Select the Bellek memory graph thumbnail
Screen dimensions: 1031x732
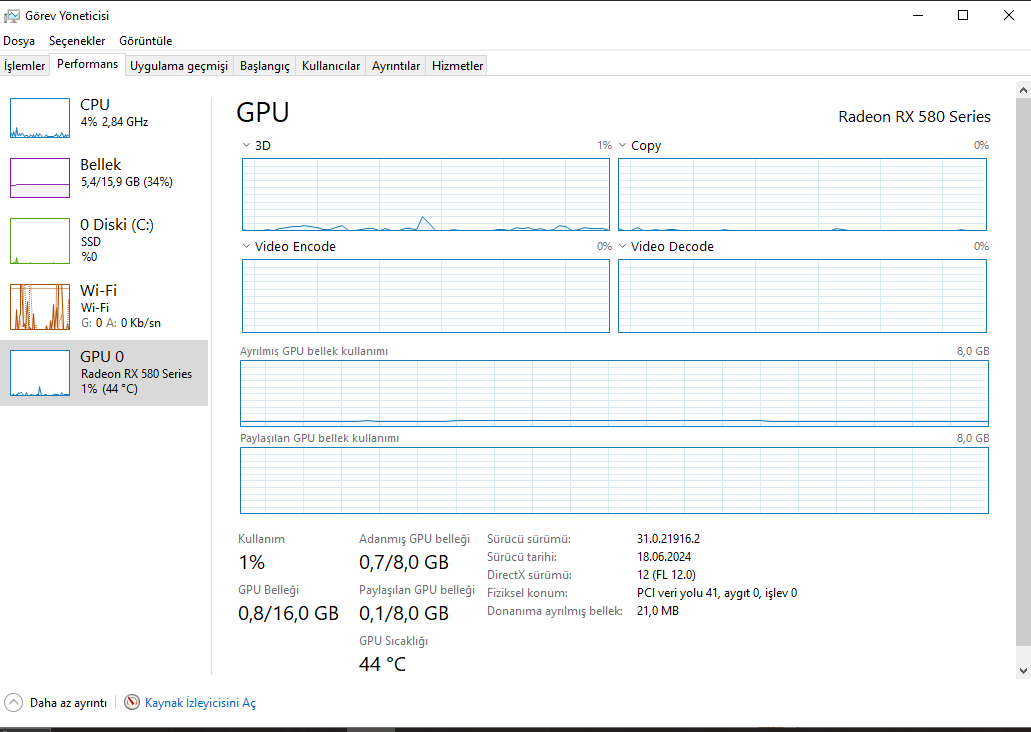coord(40,178)
